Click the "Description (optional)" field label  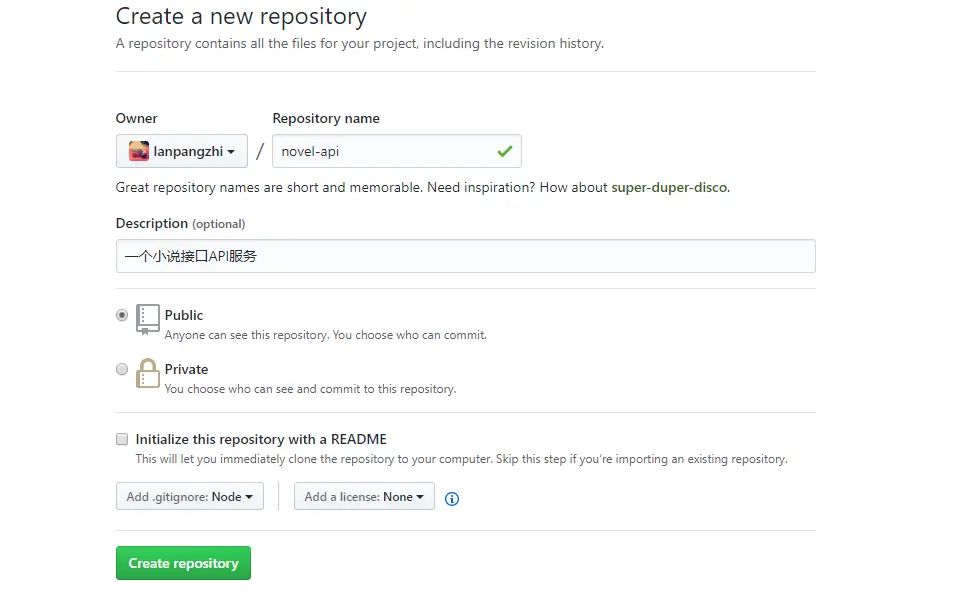tap(180, 223)
